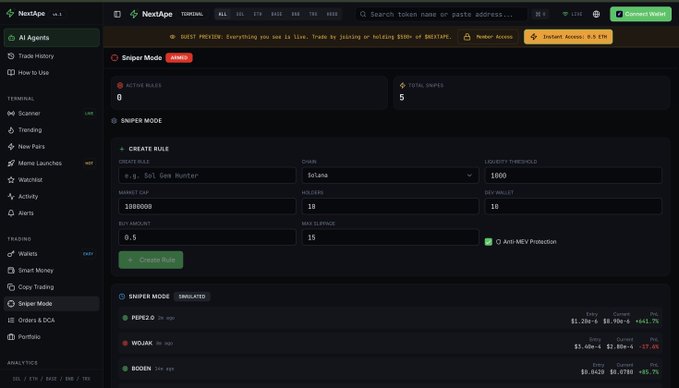Viewport: 679px width, 388px height.
Task: Select the BASE chain filter tab
Action: [277, 14]
